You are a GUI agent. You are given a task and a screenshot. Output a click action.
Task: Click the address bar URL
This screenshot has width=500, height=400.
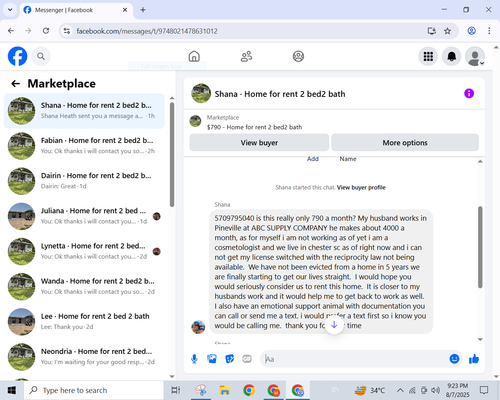147,31
